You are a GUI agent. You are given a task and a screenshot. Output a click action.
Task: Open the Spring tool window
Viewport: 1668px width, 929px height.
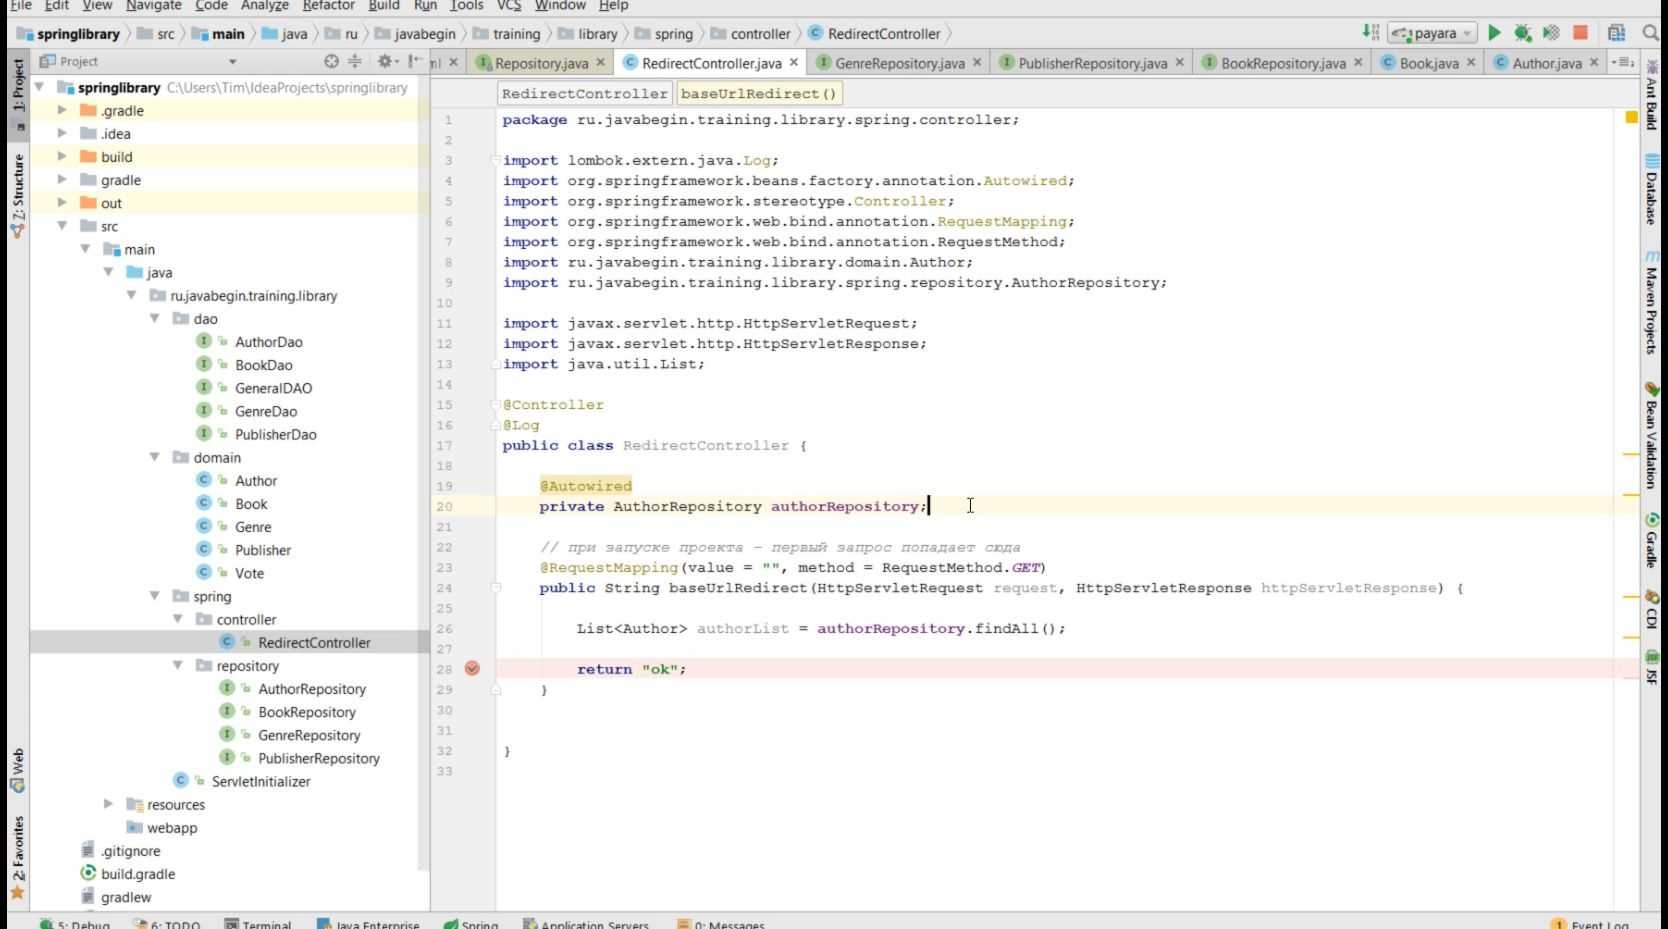(471, 923)
